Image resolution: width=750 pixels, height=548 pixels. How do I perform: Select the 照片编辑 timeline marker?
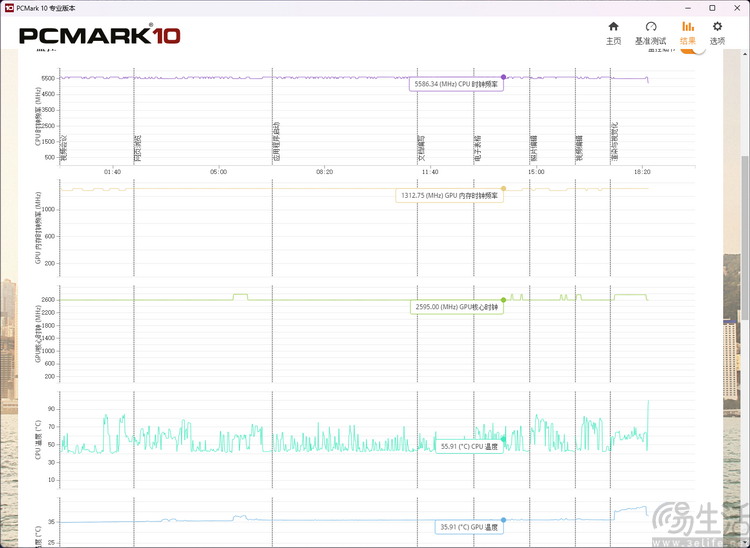(x=534, y=148)
